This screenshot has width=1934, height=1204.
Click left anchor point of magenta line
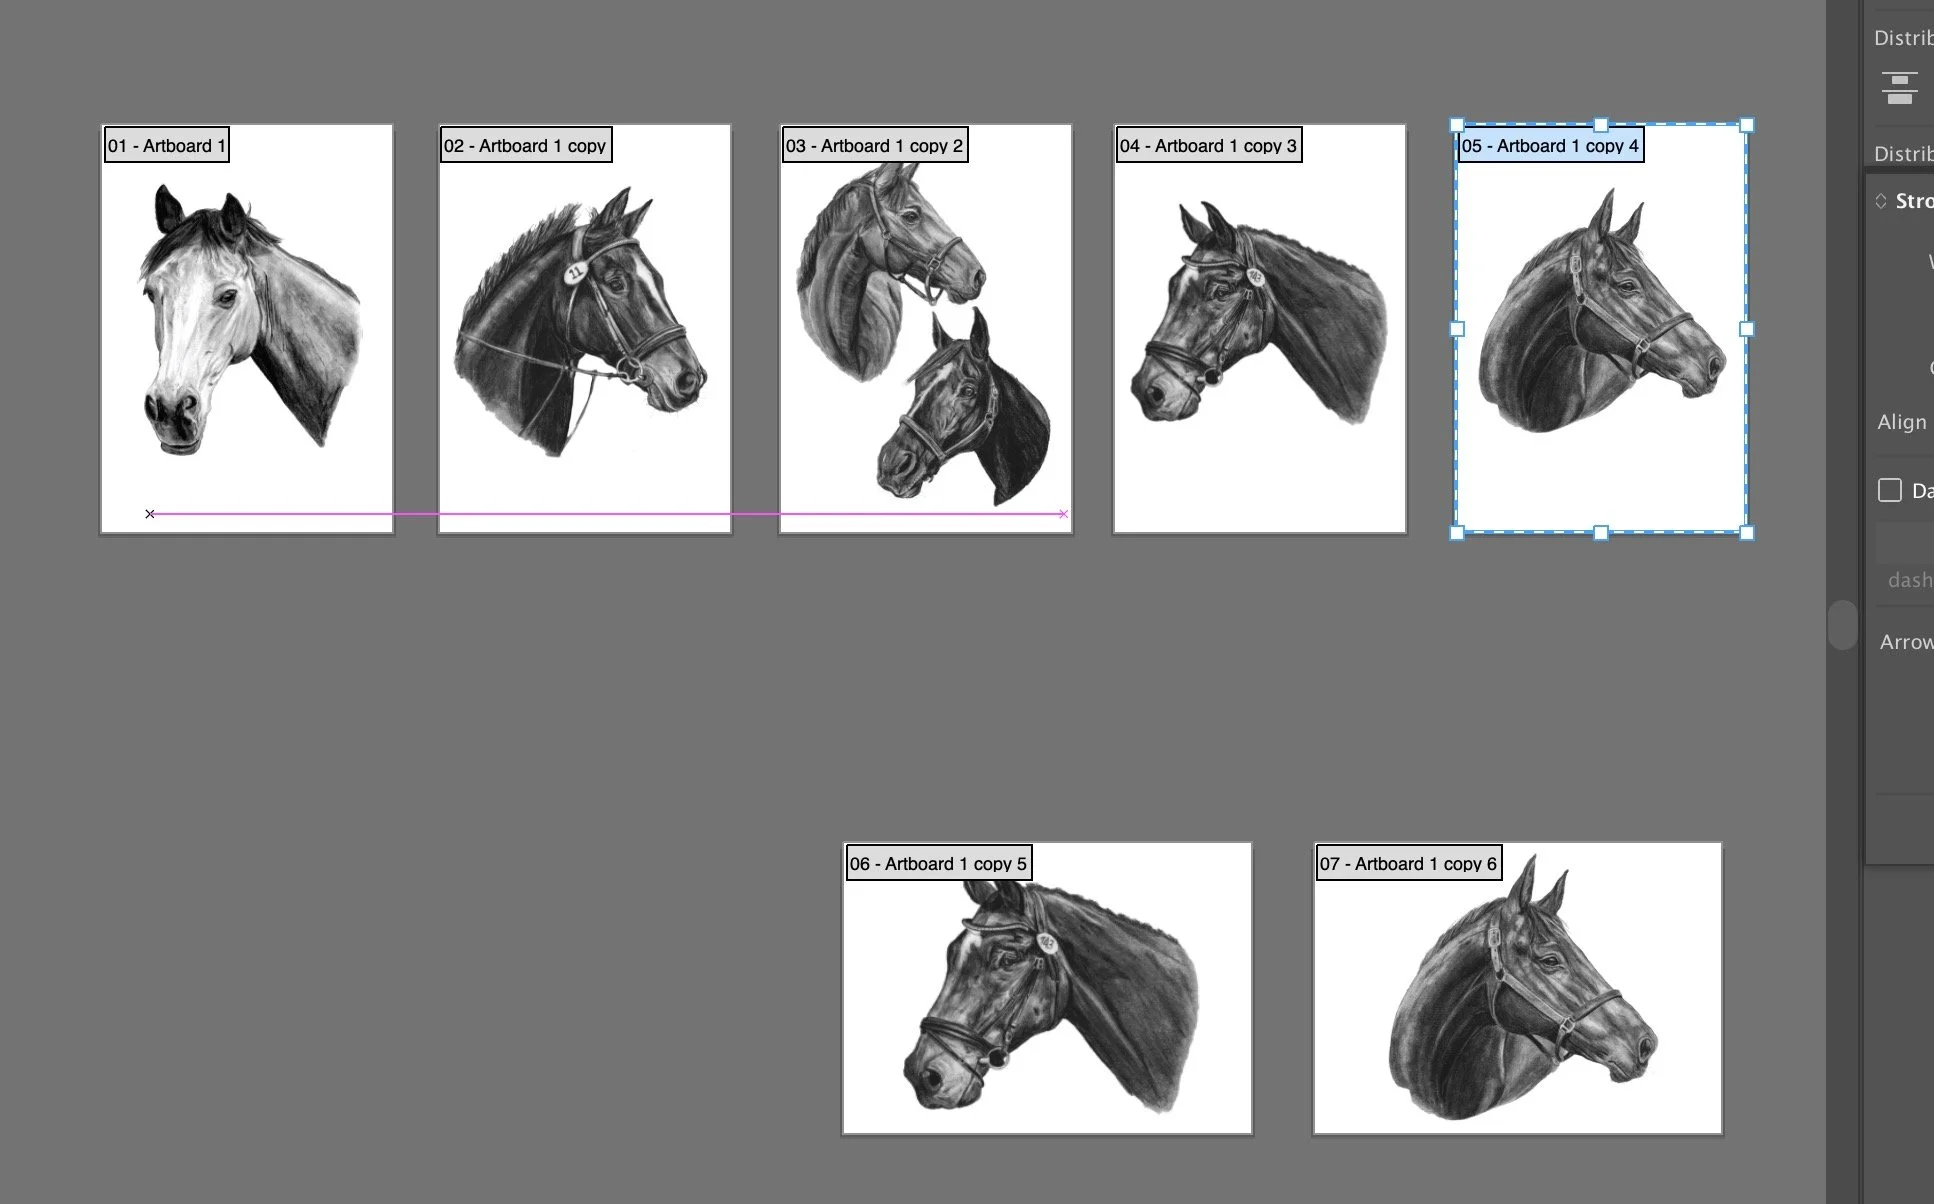coord(150,514)
